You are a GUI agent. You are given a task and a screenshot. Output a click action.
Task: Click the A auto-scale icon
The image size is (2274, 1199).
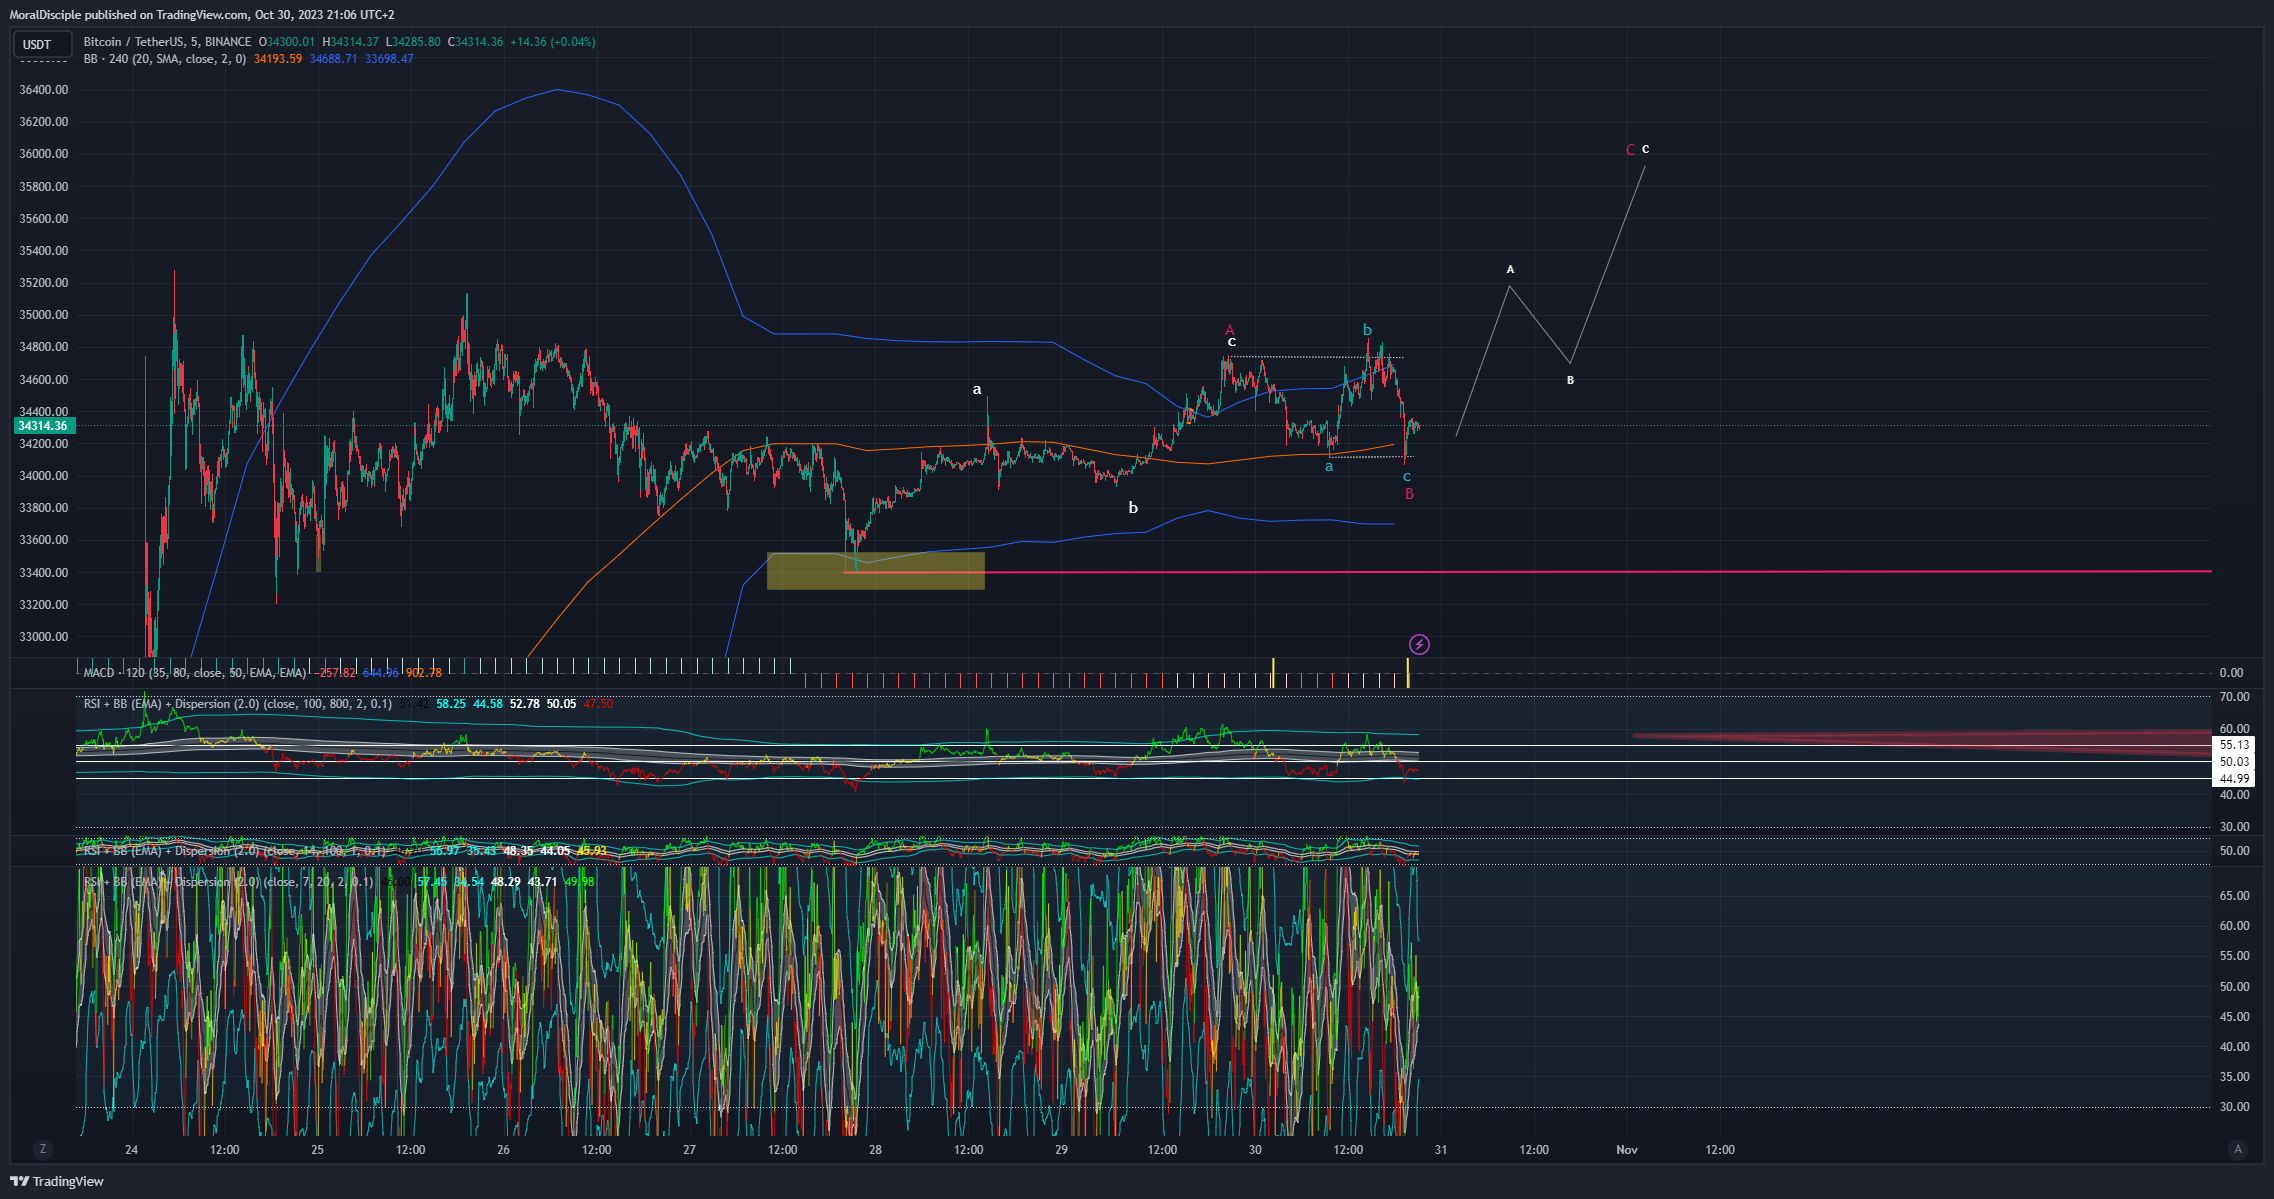pyautogui.click(x=2238, y=1149)
